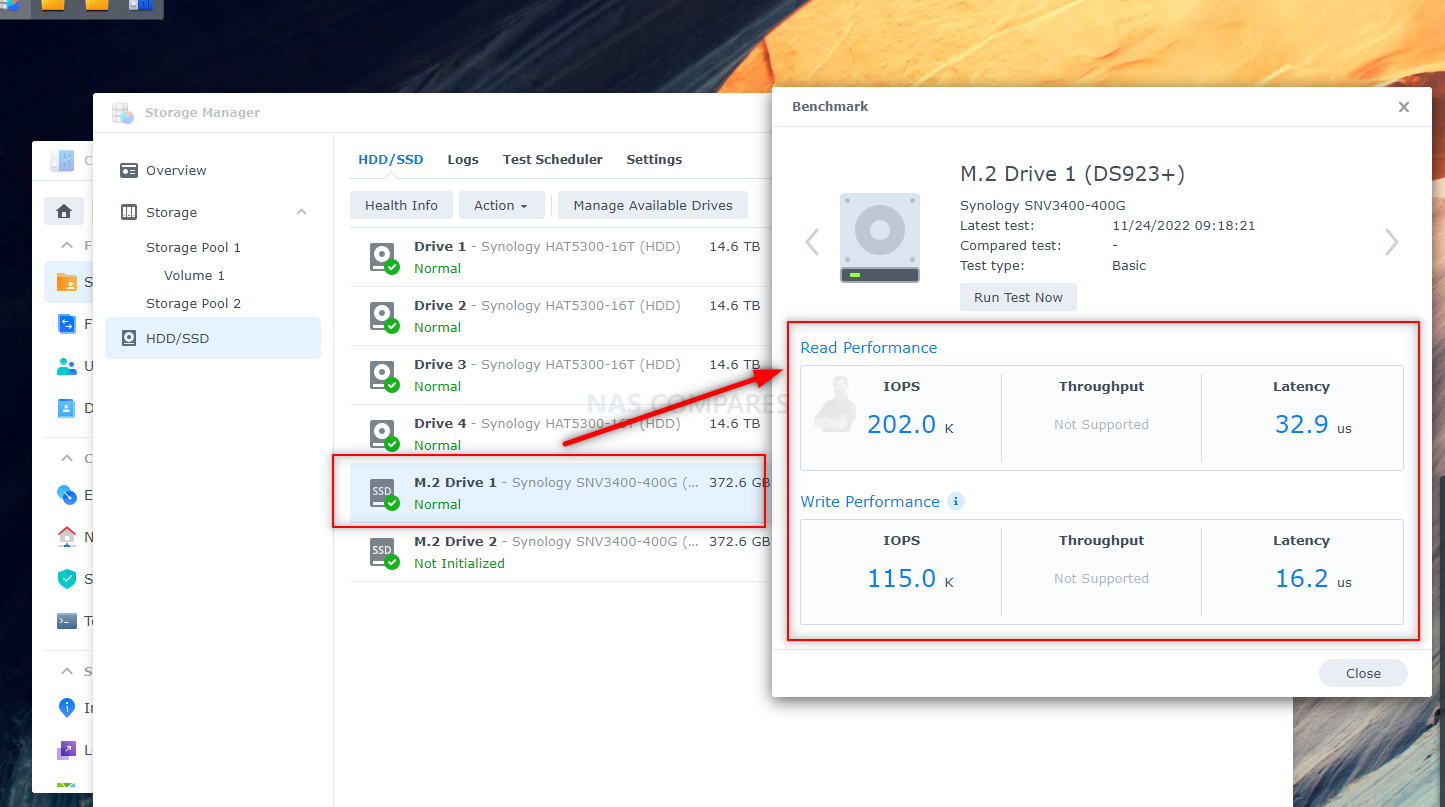Open User & Group icon in Control Panel
1445x807 pixels.
[67, 366]
